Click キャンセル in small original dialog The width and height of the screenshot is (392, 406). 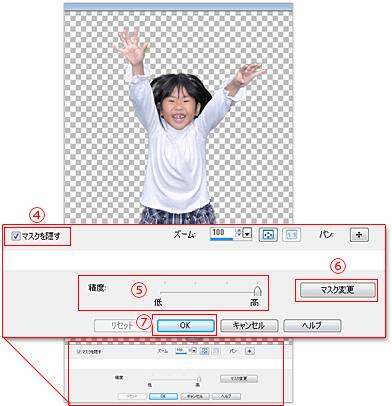click(195, 396)
